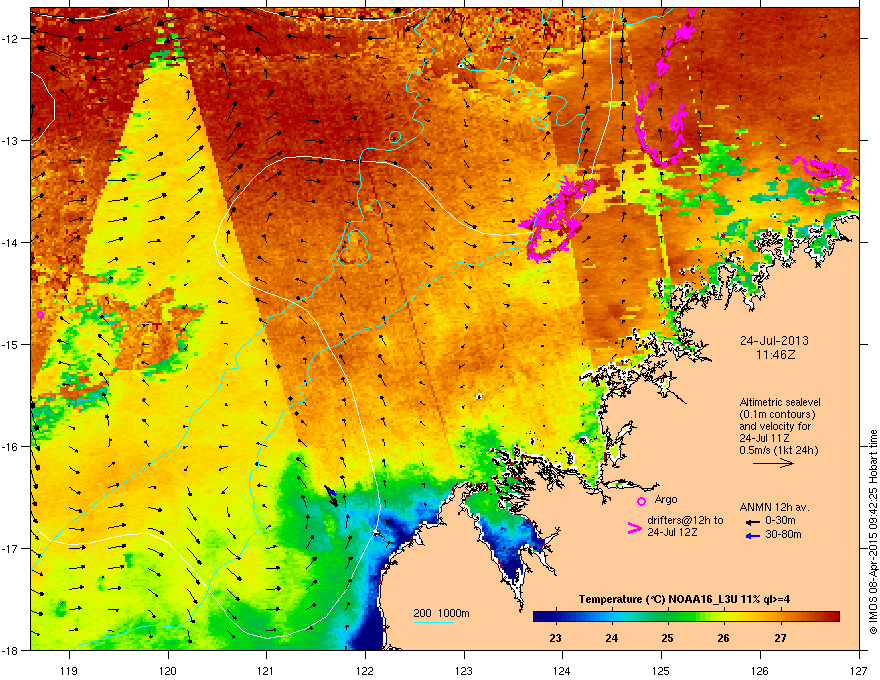Viewport: 880px width, 680px height.
Task: Click the 26 colorbar tick label
Action: (x=723, y=638)
